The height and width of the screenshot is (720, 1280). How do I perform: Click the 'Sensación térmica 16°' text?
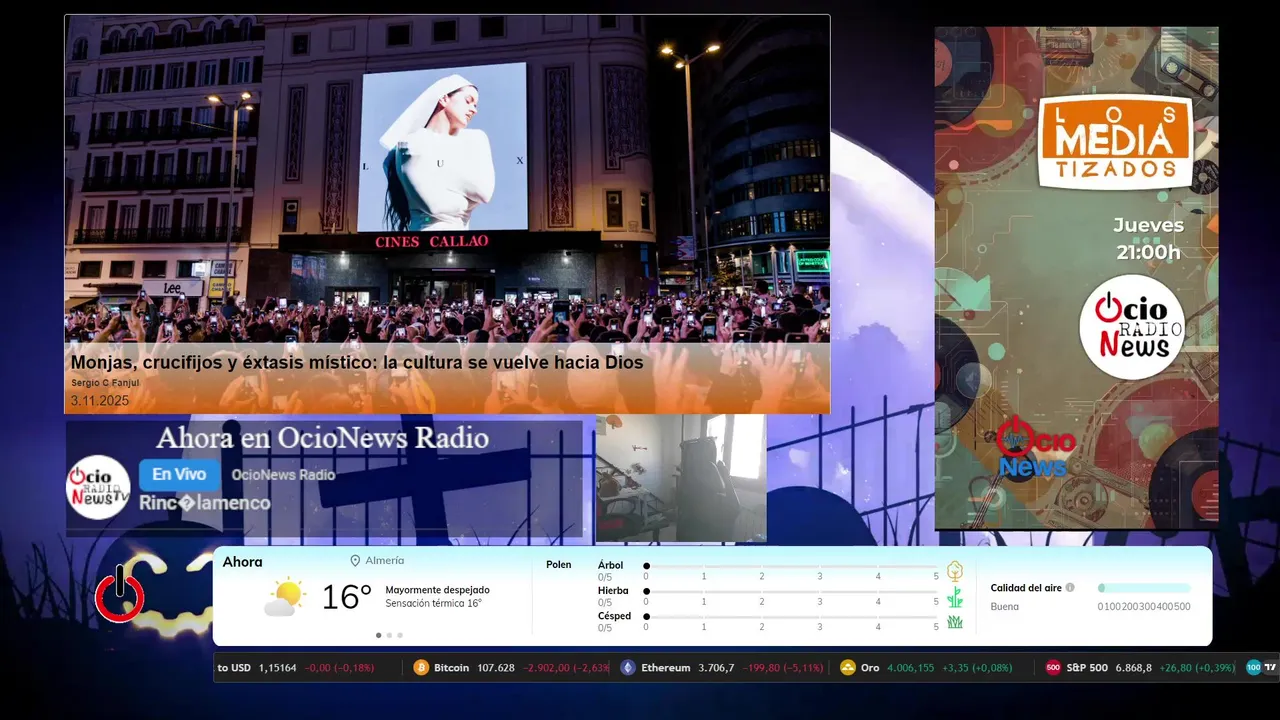[x=433, y=604]
